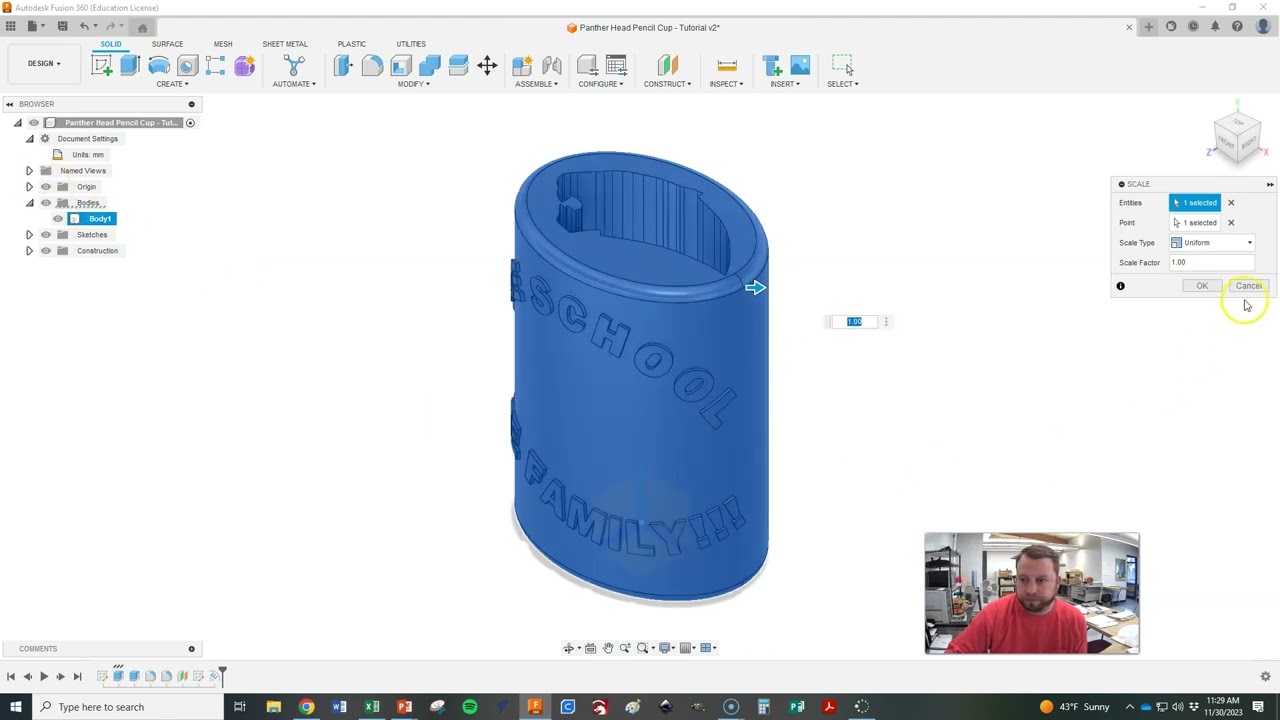Viewport: 1280px width, 720px height.
Task: Select the Shell tool
Action: (x=401, y=66)
